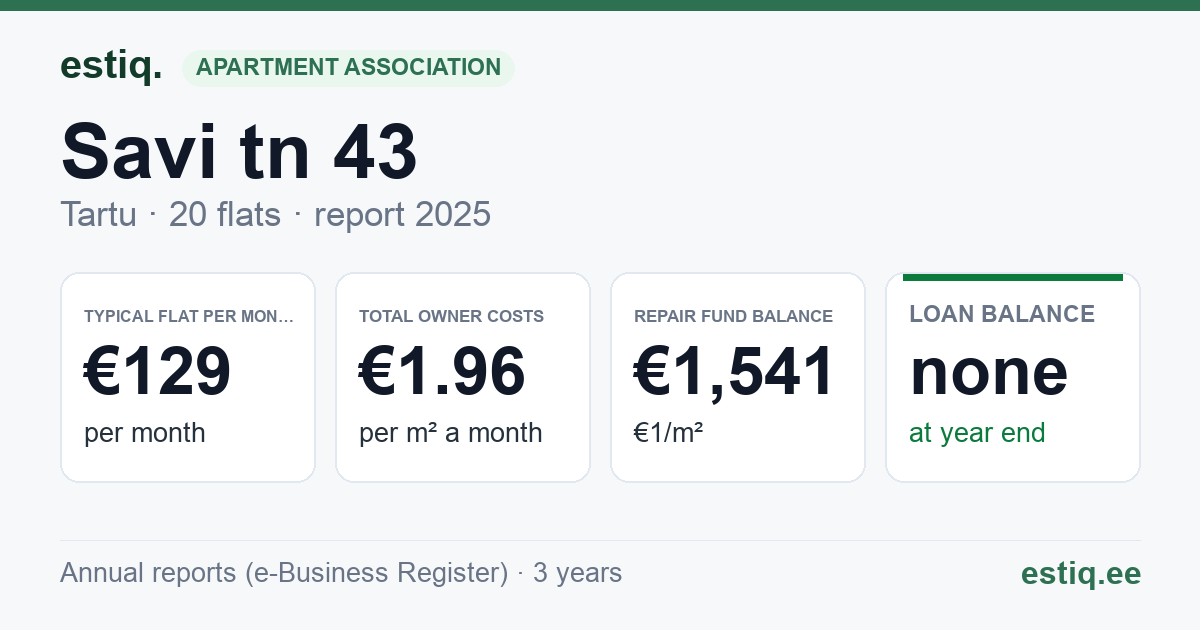The height and width of the screenshot is (630, 1200).
Task: Click the truncated TYPICAL FLAT PER MON… label
Action: coord(189,316)
